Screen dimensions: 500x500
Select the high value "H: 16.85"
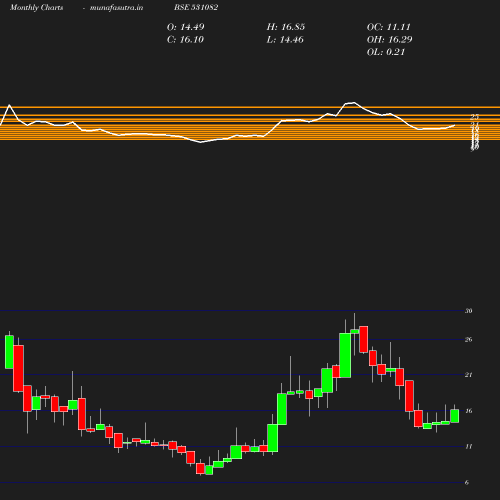pyautogui.click(x=286, y=27)
